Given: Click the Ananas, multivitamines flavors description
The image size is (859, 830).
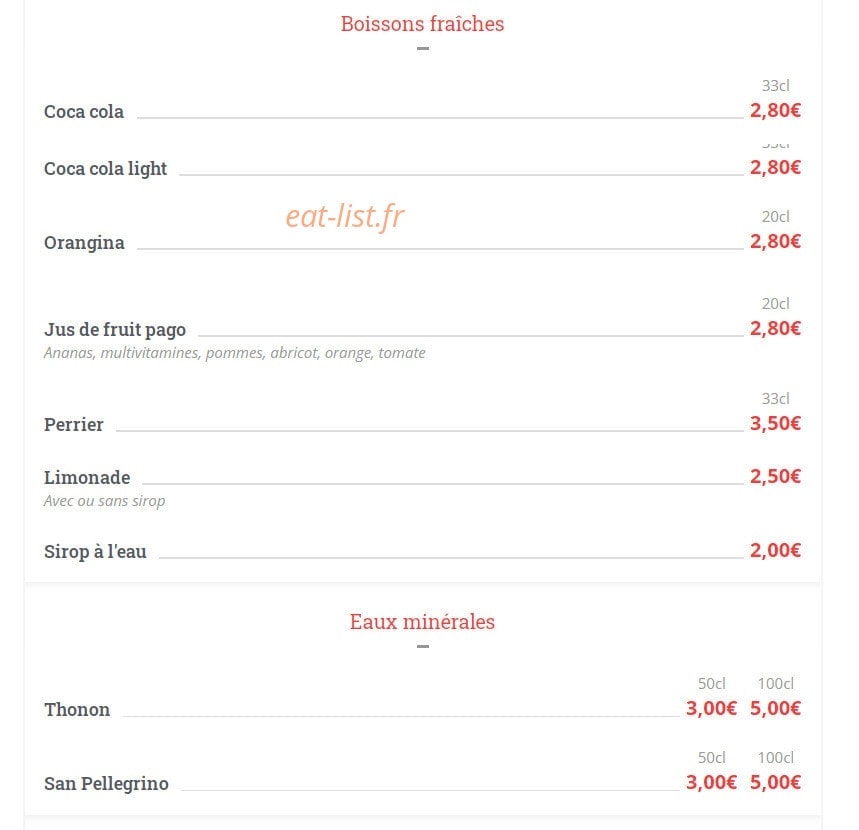Looking at the screenshot, I should click(x=234, y=353).
